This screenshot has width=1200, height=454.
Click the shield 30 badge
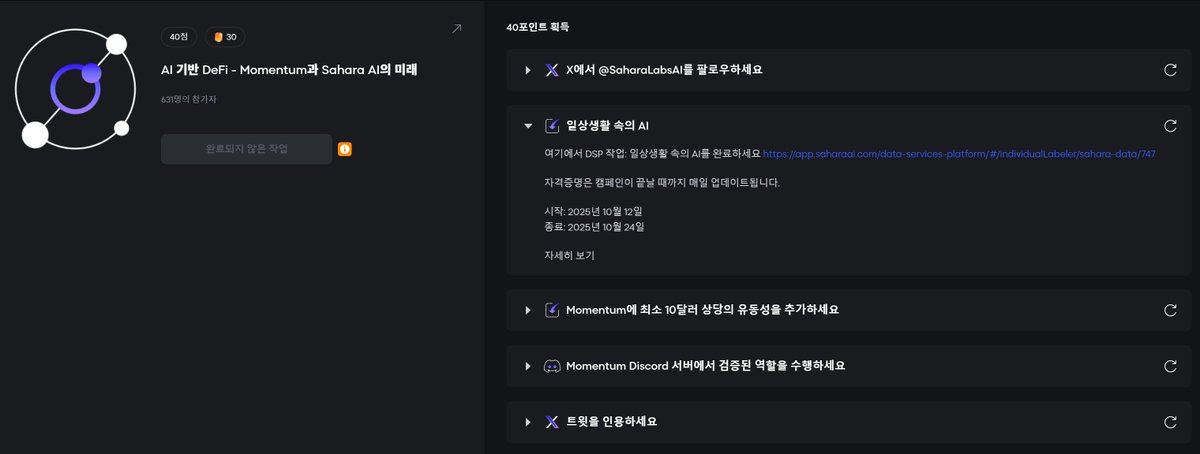click(x=225, y=37)
